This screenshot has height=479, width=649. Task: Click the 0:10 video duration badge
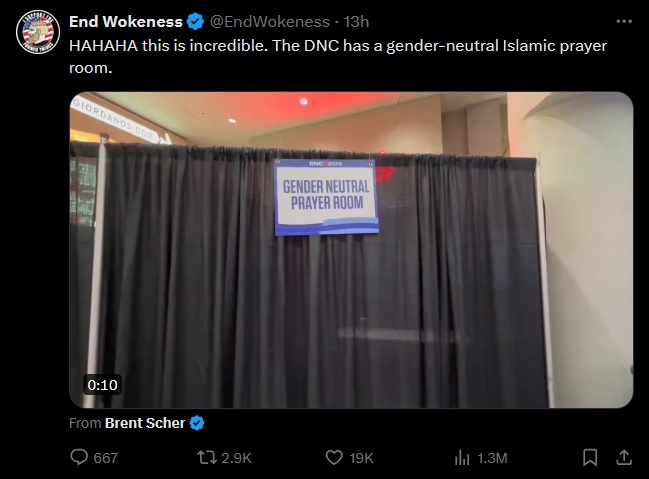click(x=102, y=385)
